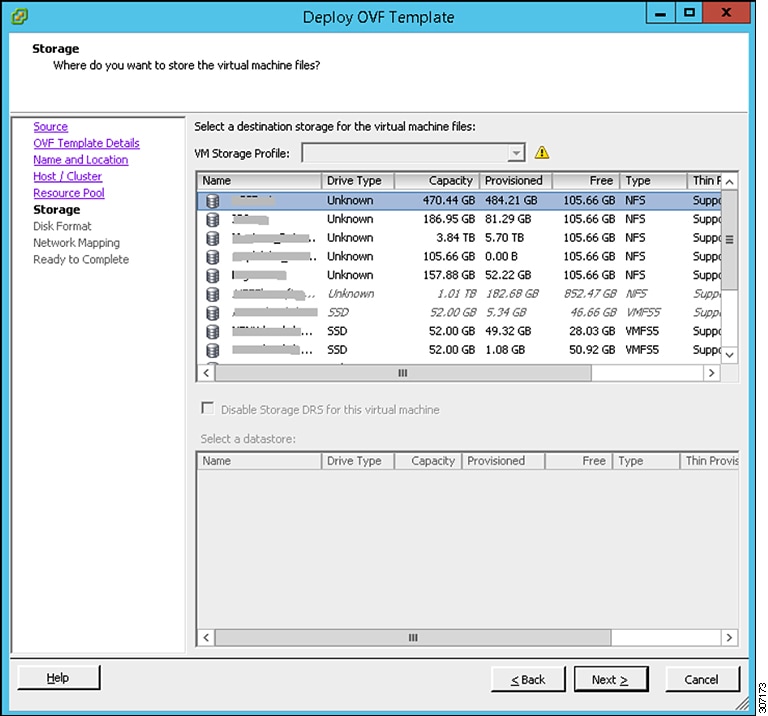768x716 pixels.
Task: Click datastore icon in 470.44 GB row
Action: click(213, 201)
